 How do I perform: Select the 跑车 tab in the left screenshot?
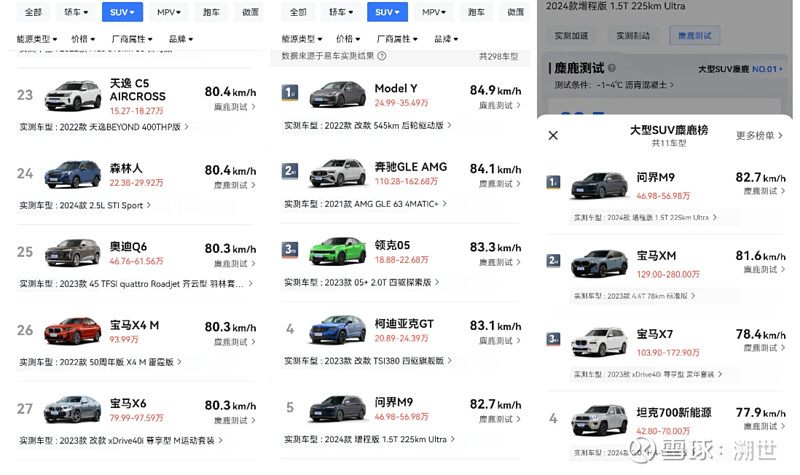coord(211,12)
